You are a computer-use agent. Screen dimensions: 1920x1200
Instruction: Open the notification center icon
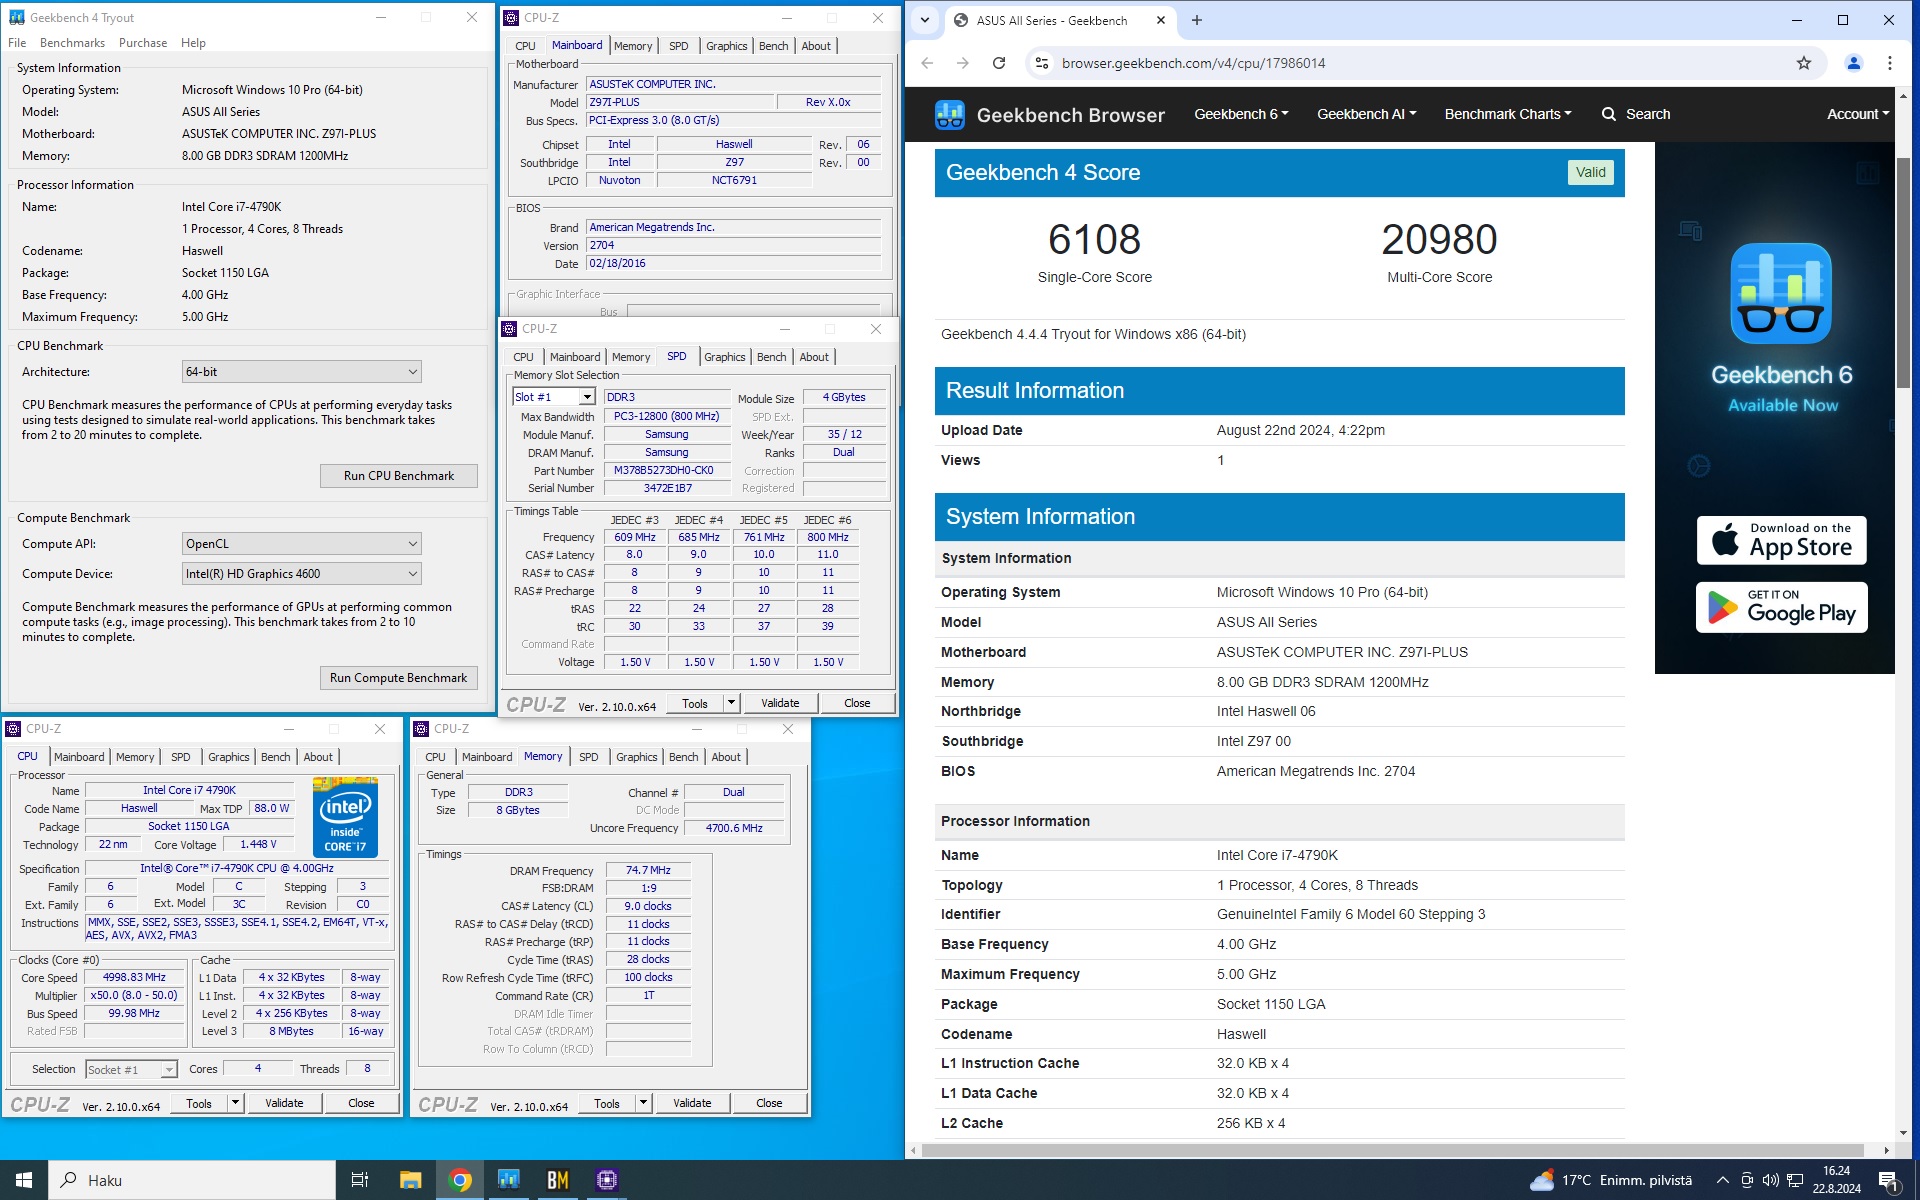[x=1889, y=1181]
